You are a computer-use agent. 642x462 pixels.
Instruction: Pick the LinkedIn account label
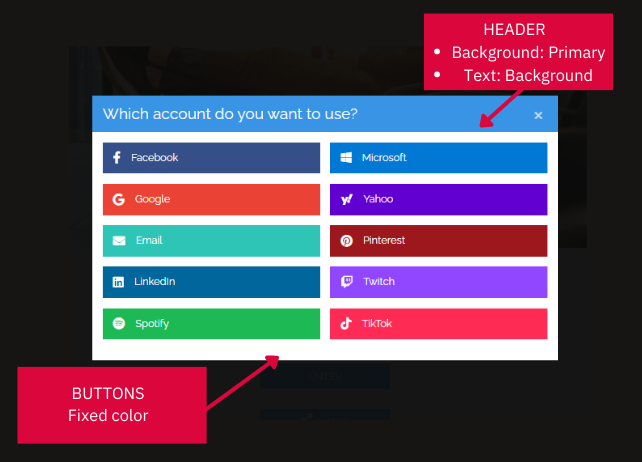click(155, 282)
